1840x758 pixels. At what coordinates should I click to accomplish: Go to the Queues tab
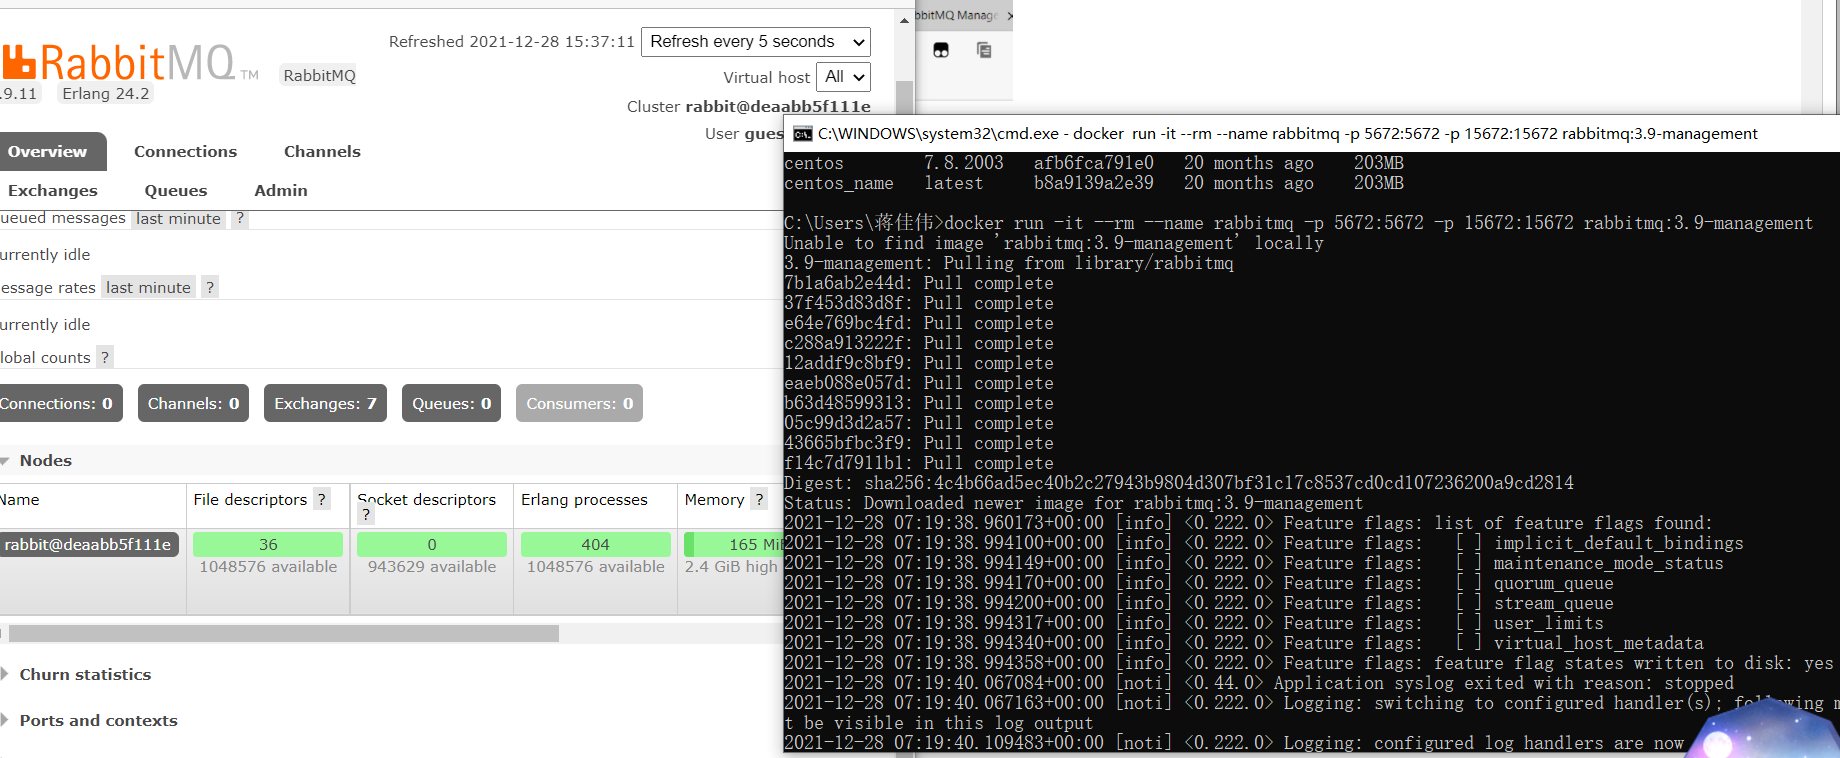[176, 191]
